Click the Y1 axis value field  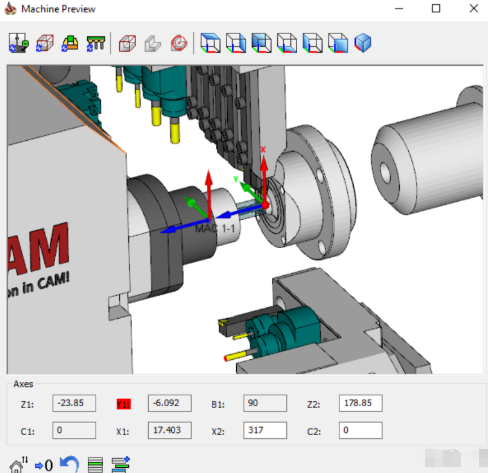point(170,403)
